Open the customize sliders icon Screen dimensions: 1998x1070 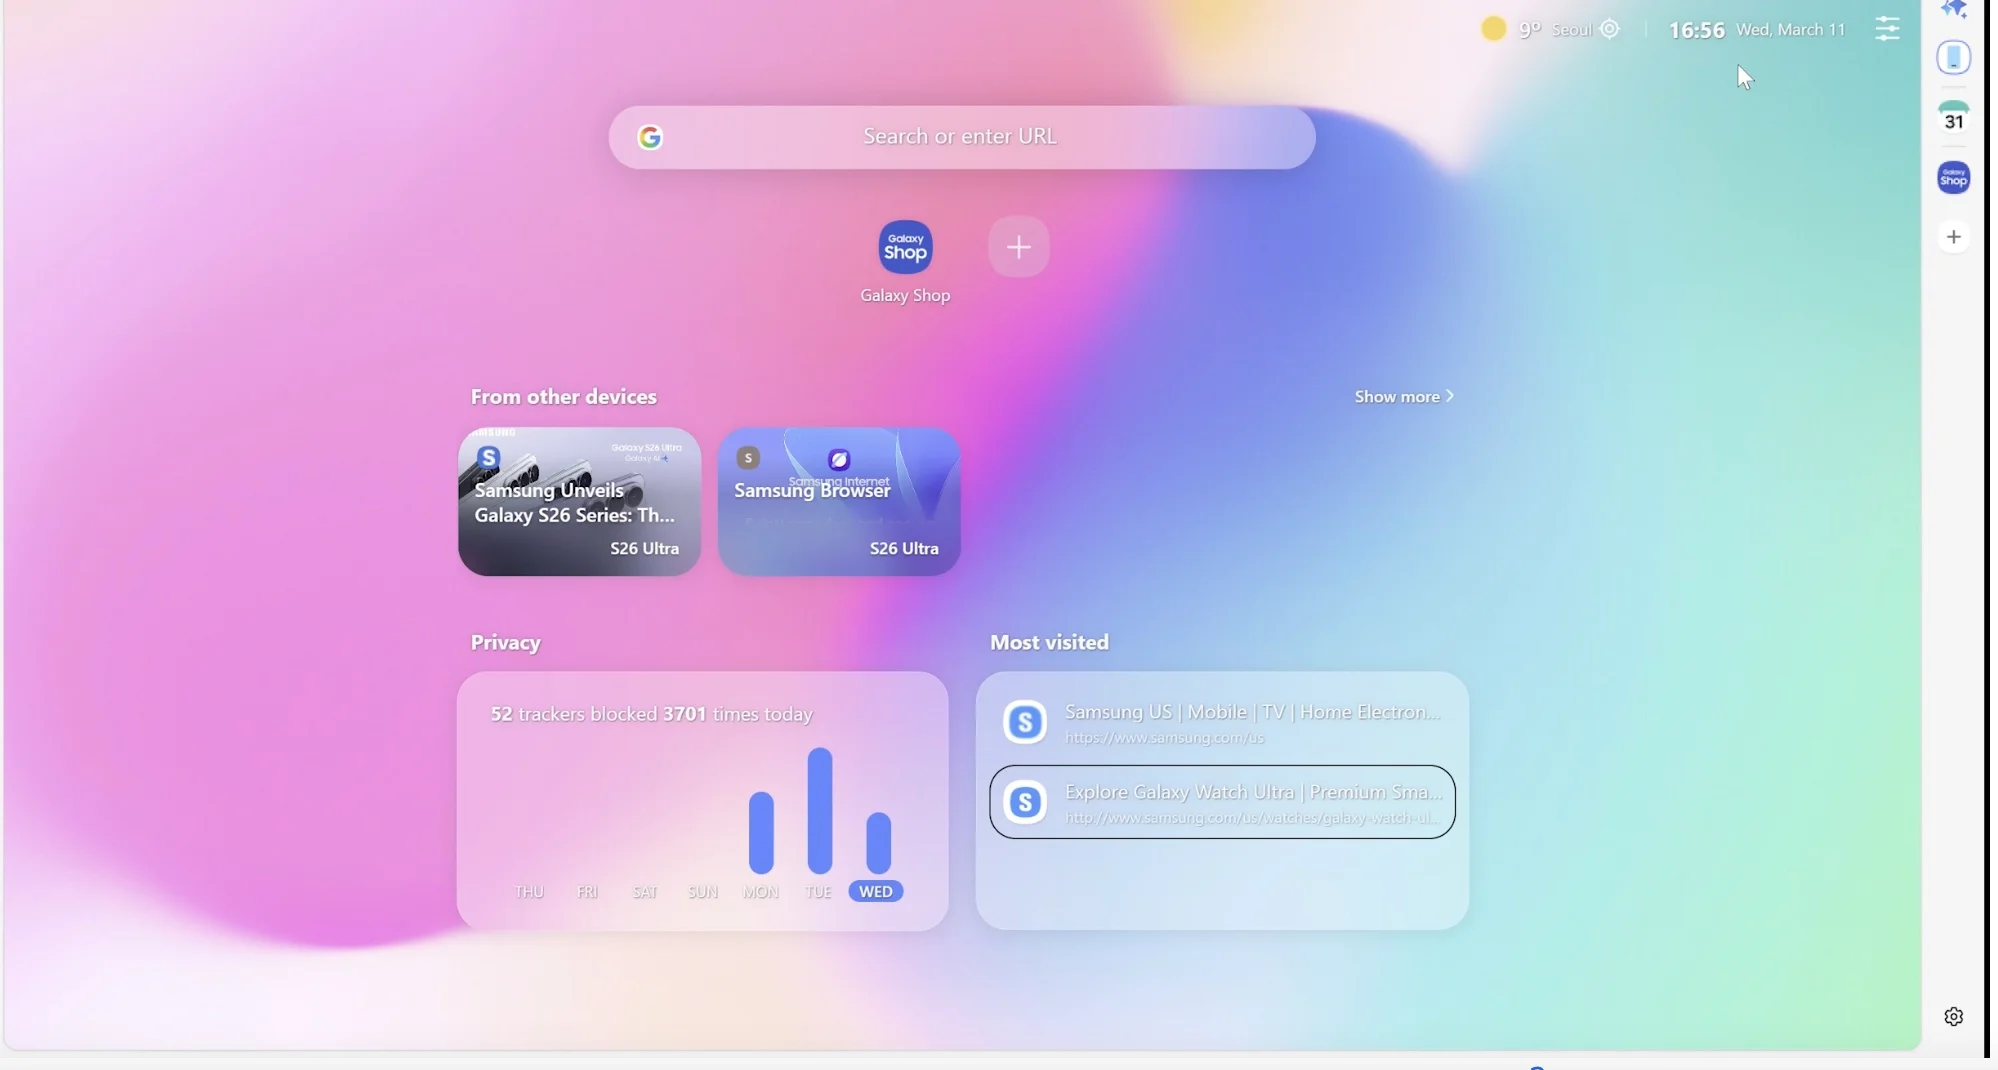coord(1887,29)
